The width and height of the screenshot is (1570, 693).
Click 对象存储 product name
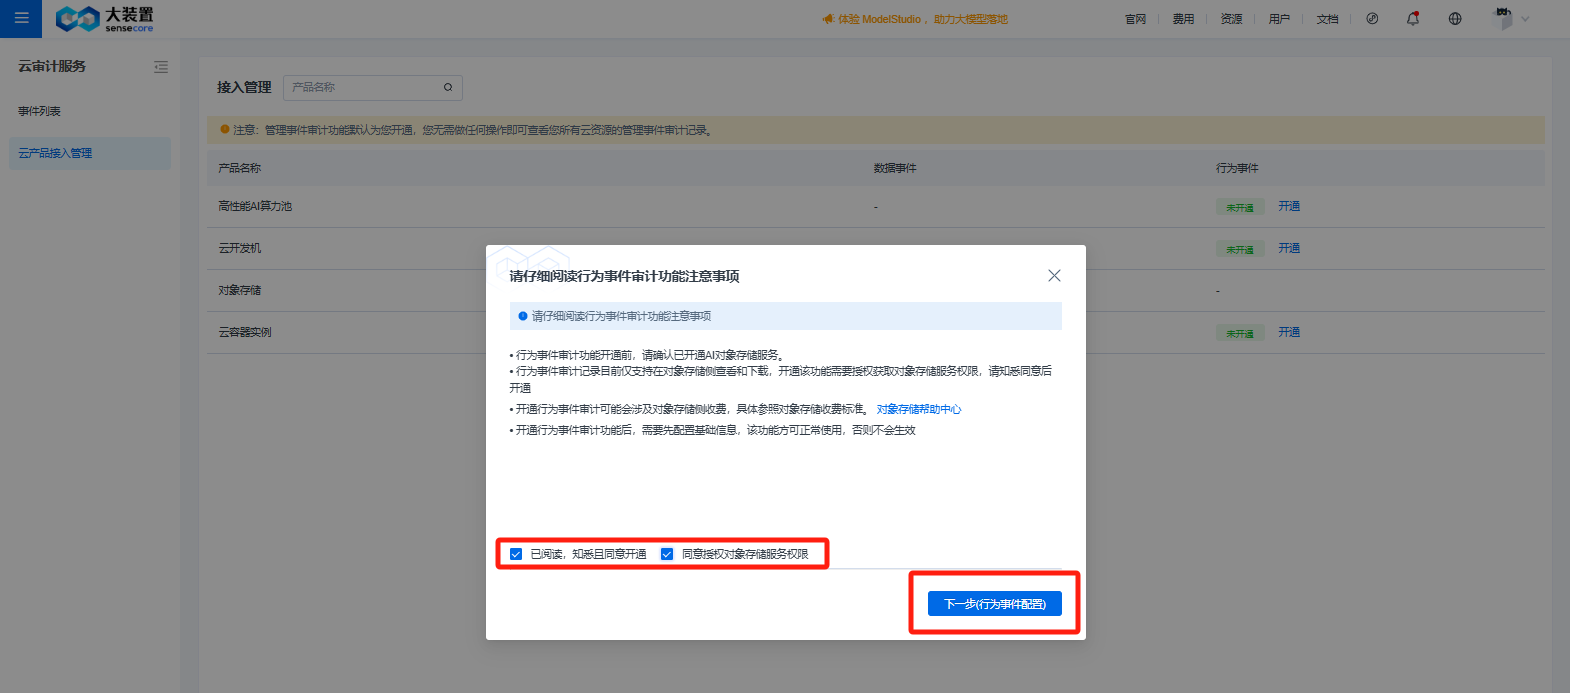pyautogui.click(x=240, y=290)
